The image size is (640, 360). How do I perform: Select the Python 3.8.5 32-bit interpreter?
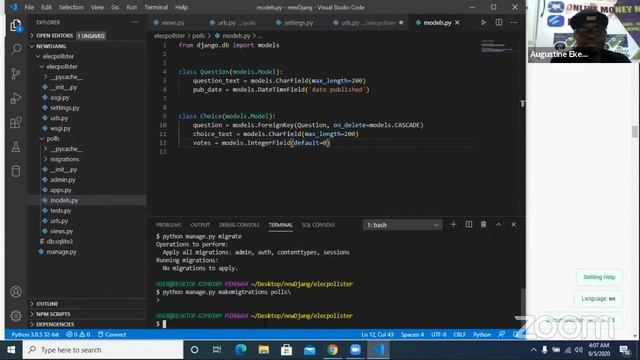(35, 335)
